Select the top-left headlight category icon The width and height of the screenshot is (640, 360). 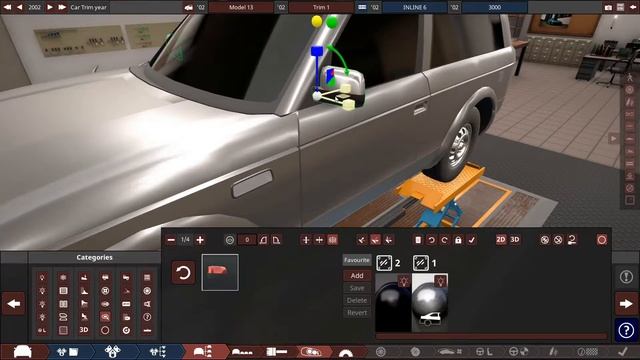coord(42,278)
